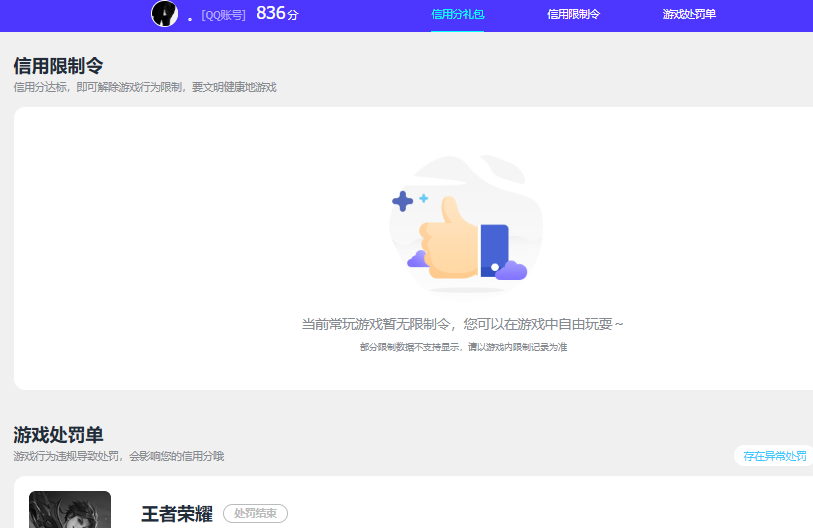Switch to 信用限制令 tab
Image resolution: width=813 pixels, height=528 pixels.
(573, 15)
